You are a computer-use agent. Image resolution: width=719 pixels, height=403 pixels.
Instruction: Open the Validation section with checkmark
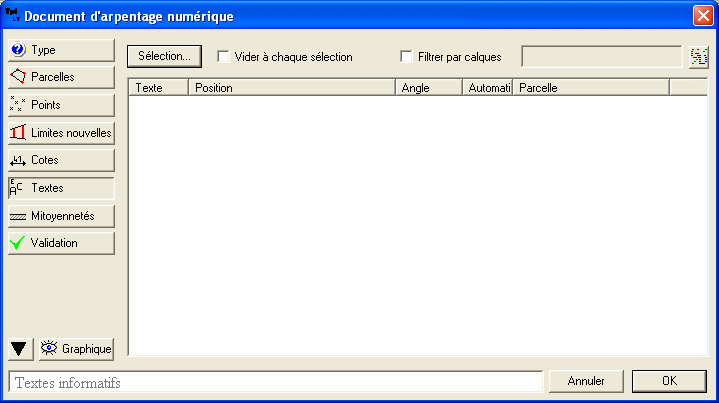click(x=61, y=243)
